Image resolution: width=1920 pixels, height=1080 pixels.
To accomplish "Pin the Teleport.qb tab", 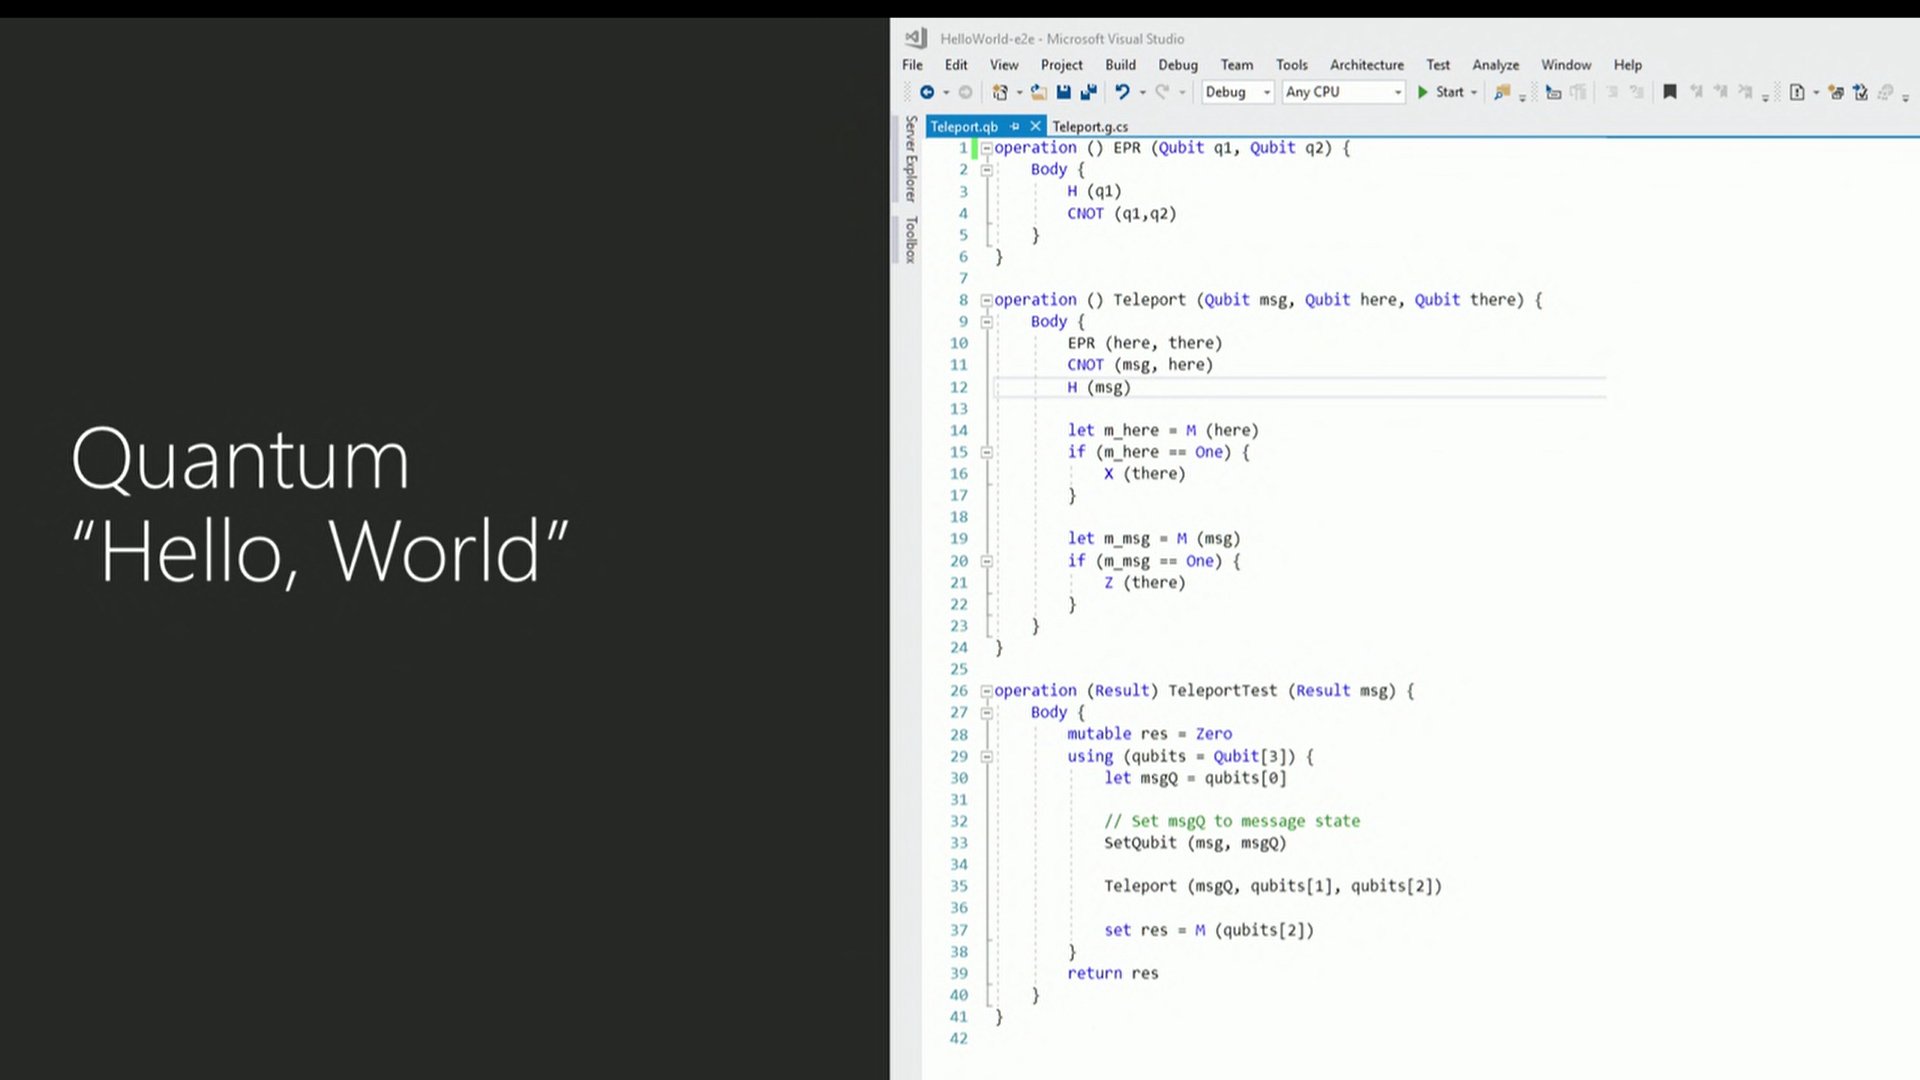I will (1015, 126).
